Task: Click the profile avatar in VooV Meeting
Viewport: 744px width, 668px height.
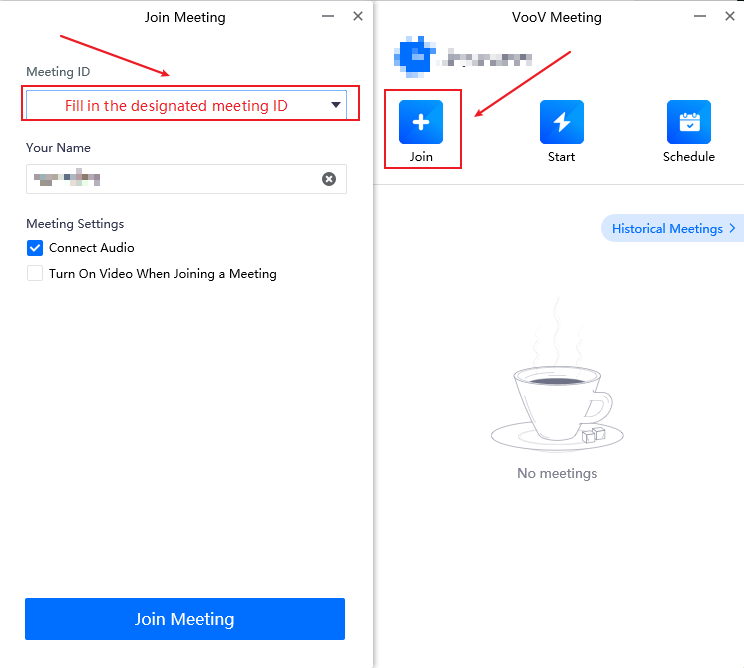Action: pos(415,57)
